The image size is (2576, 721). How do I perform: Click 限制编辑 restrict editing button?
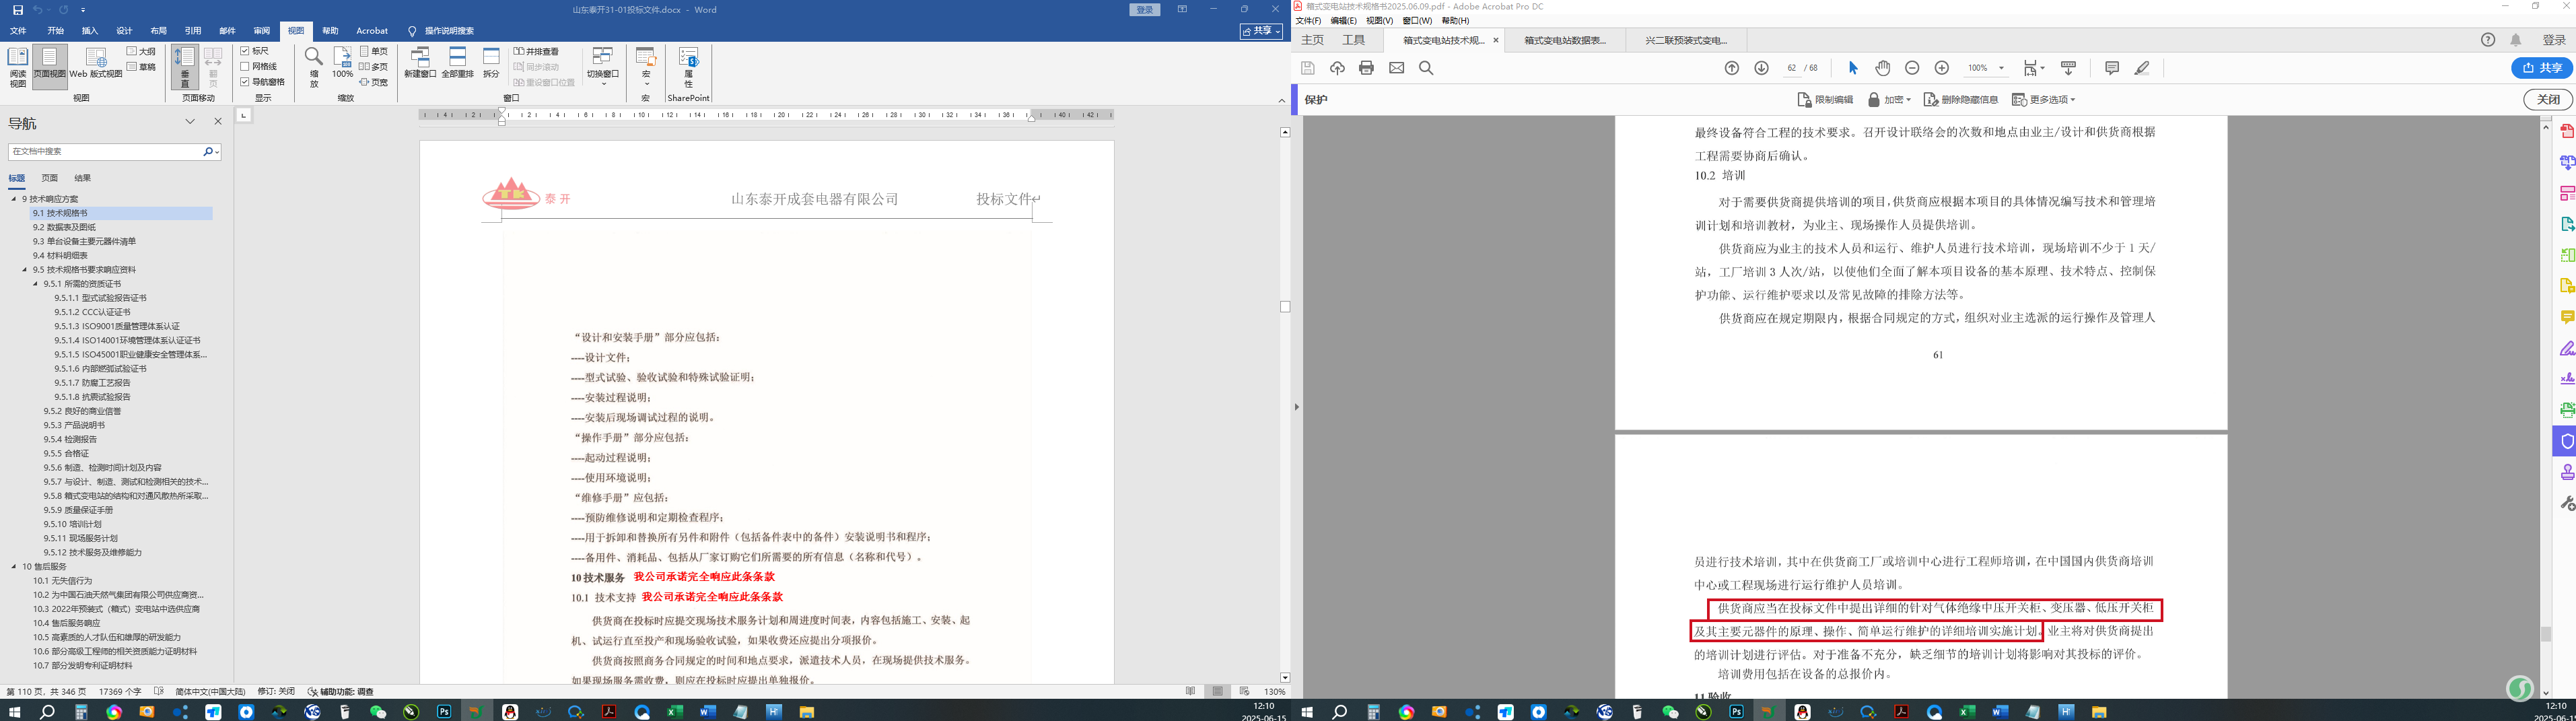click(x=1825, y=100)
